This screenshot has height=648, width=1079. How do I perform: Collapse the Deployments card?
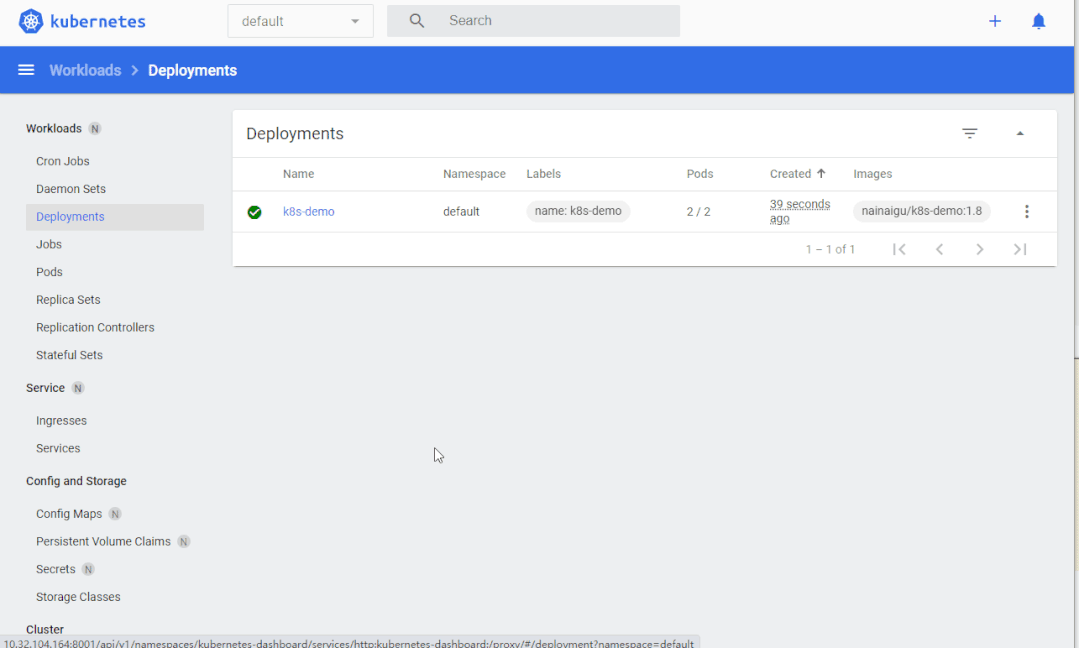point(1020,134)
